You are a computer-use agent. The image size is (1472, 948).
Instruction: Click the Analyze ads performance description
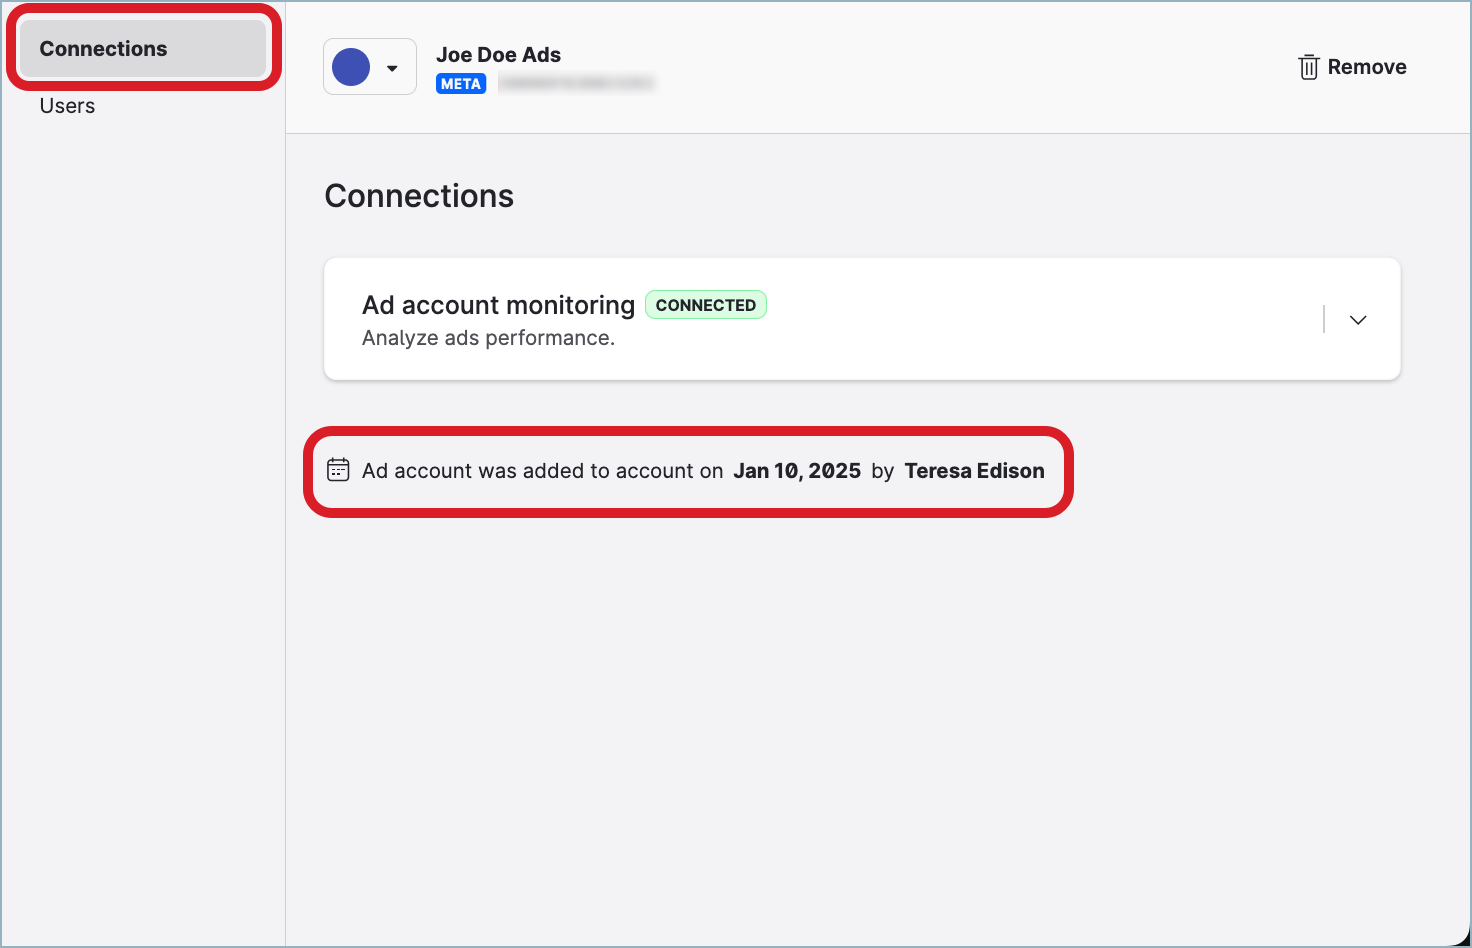[488, 338]
